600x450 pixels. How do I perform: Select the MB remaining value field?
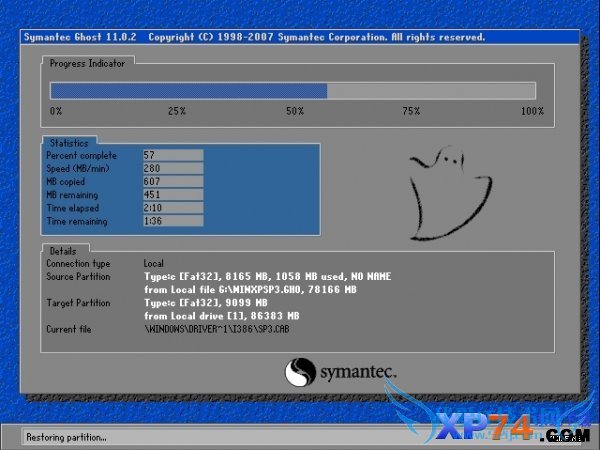173,194
